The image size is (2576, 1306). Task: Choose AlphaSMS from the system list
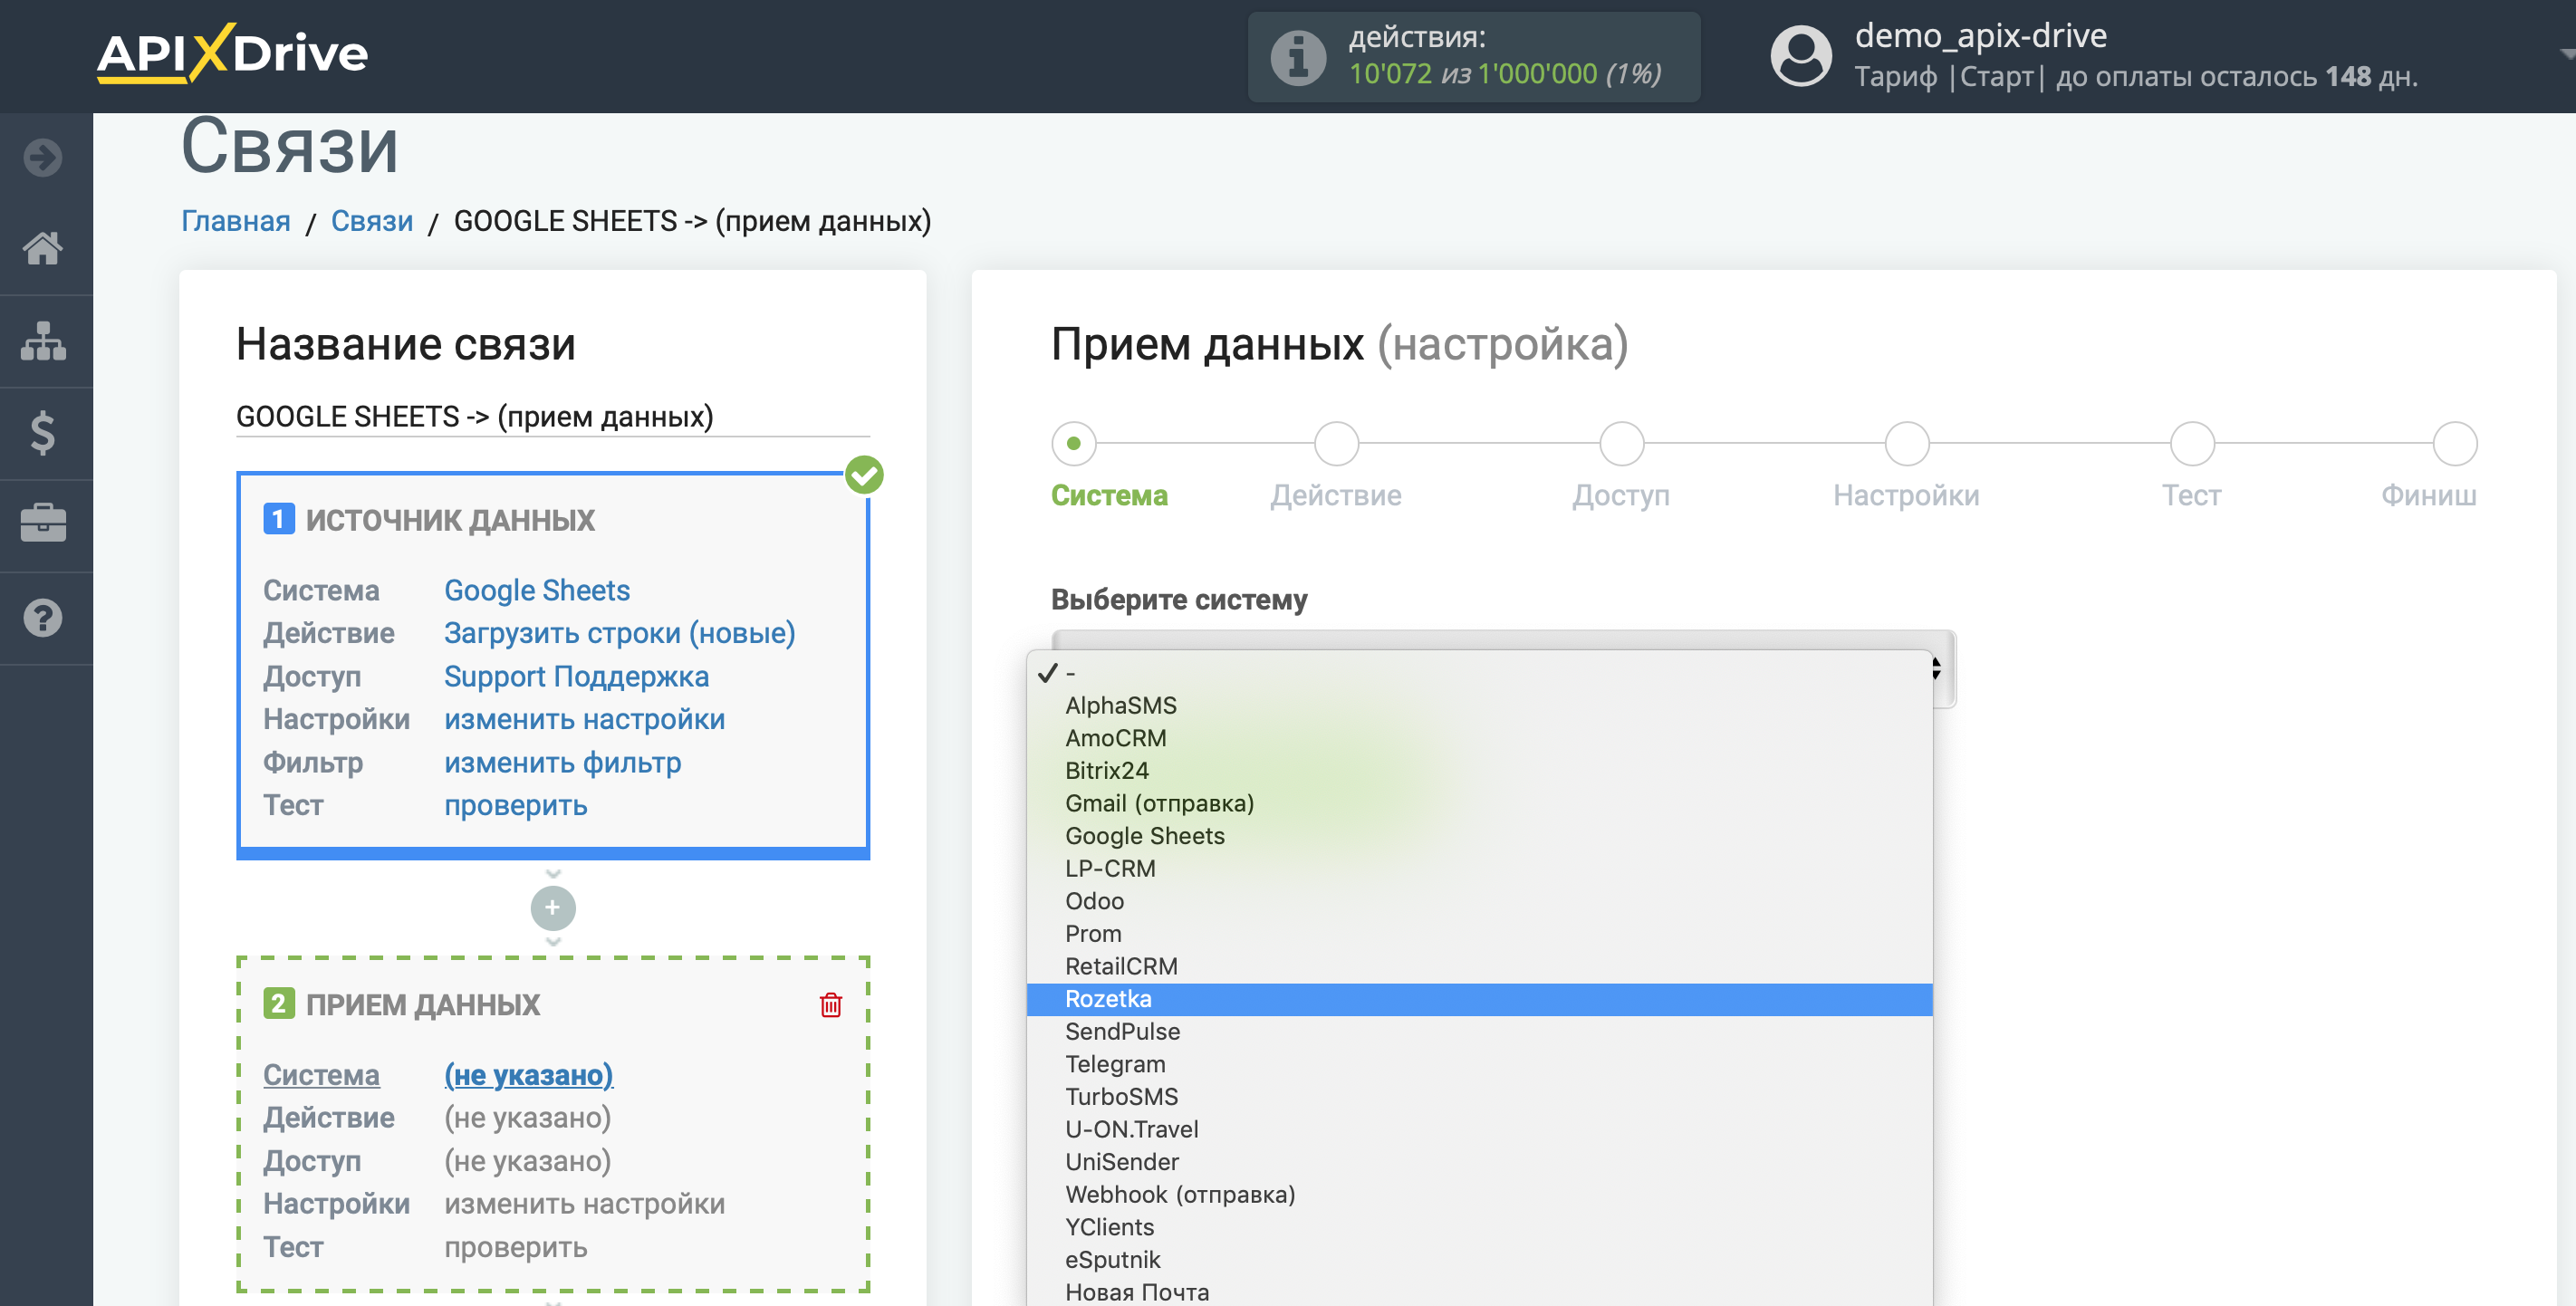[x=1479, y=706]
